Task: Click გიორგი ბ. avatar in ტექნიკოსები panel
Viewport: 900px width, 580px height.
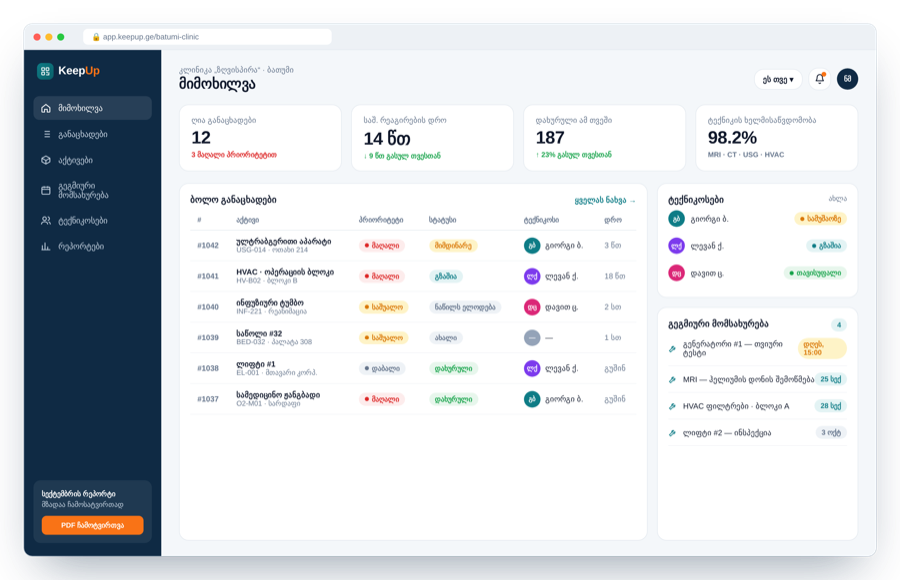Action: (x=677, y=219)
